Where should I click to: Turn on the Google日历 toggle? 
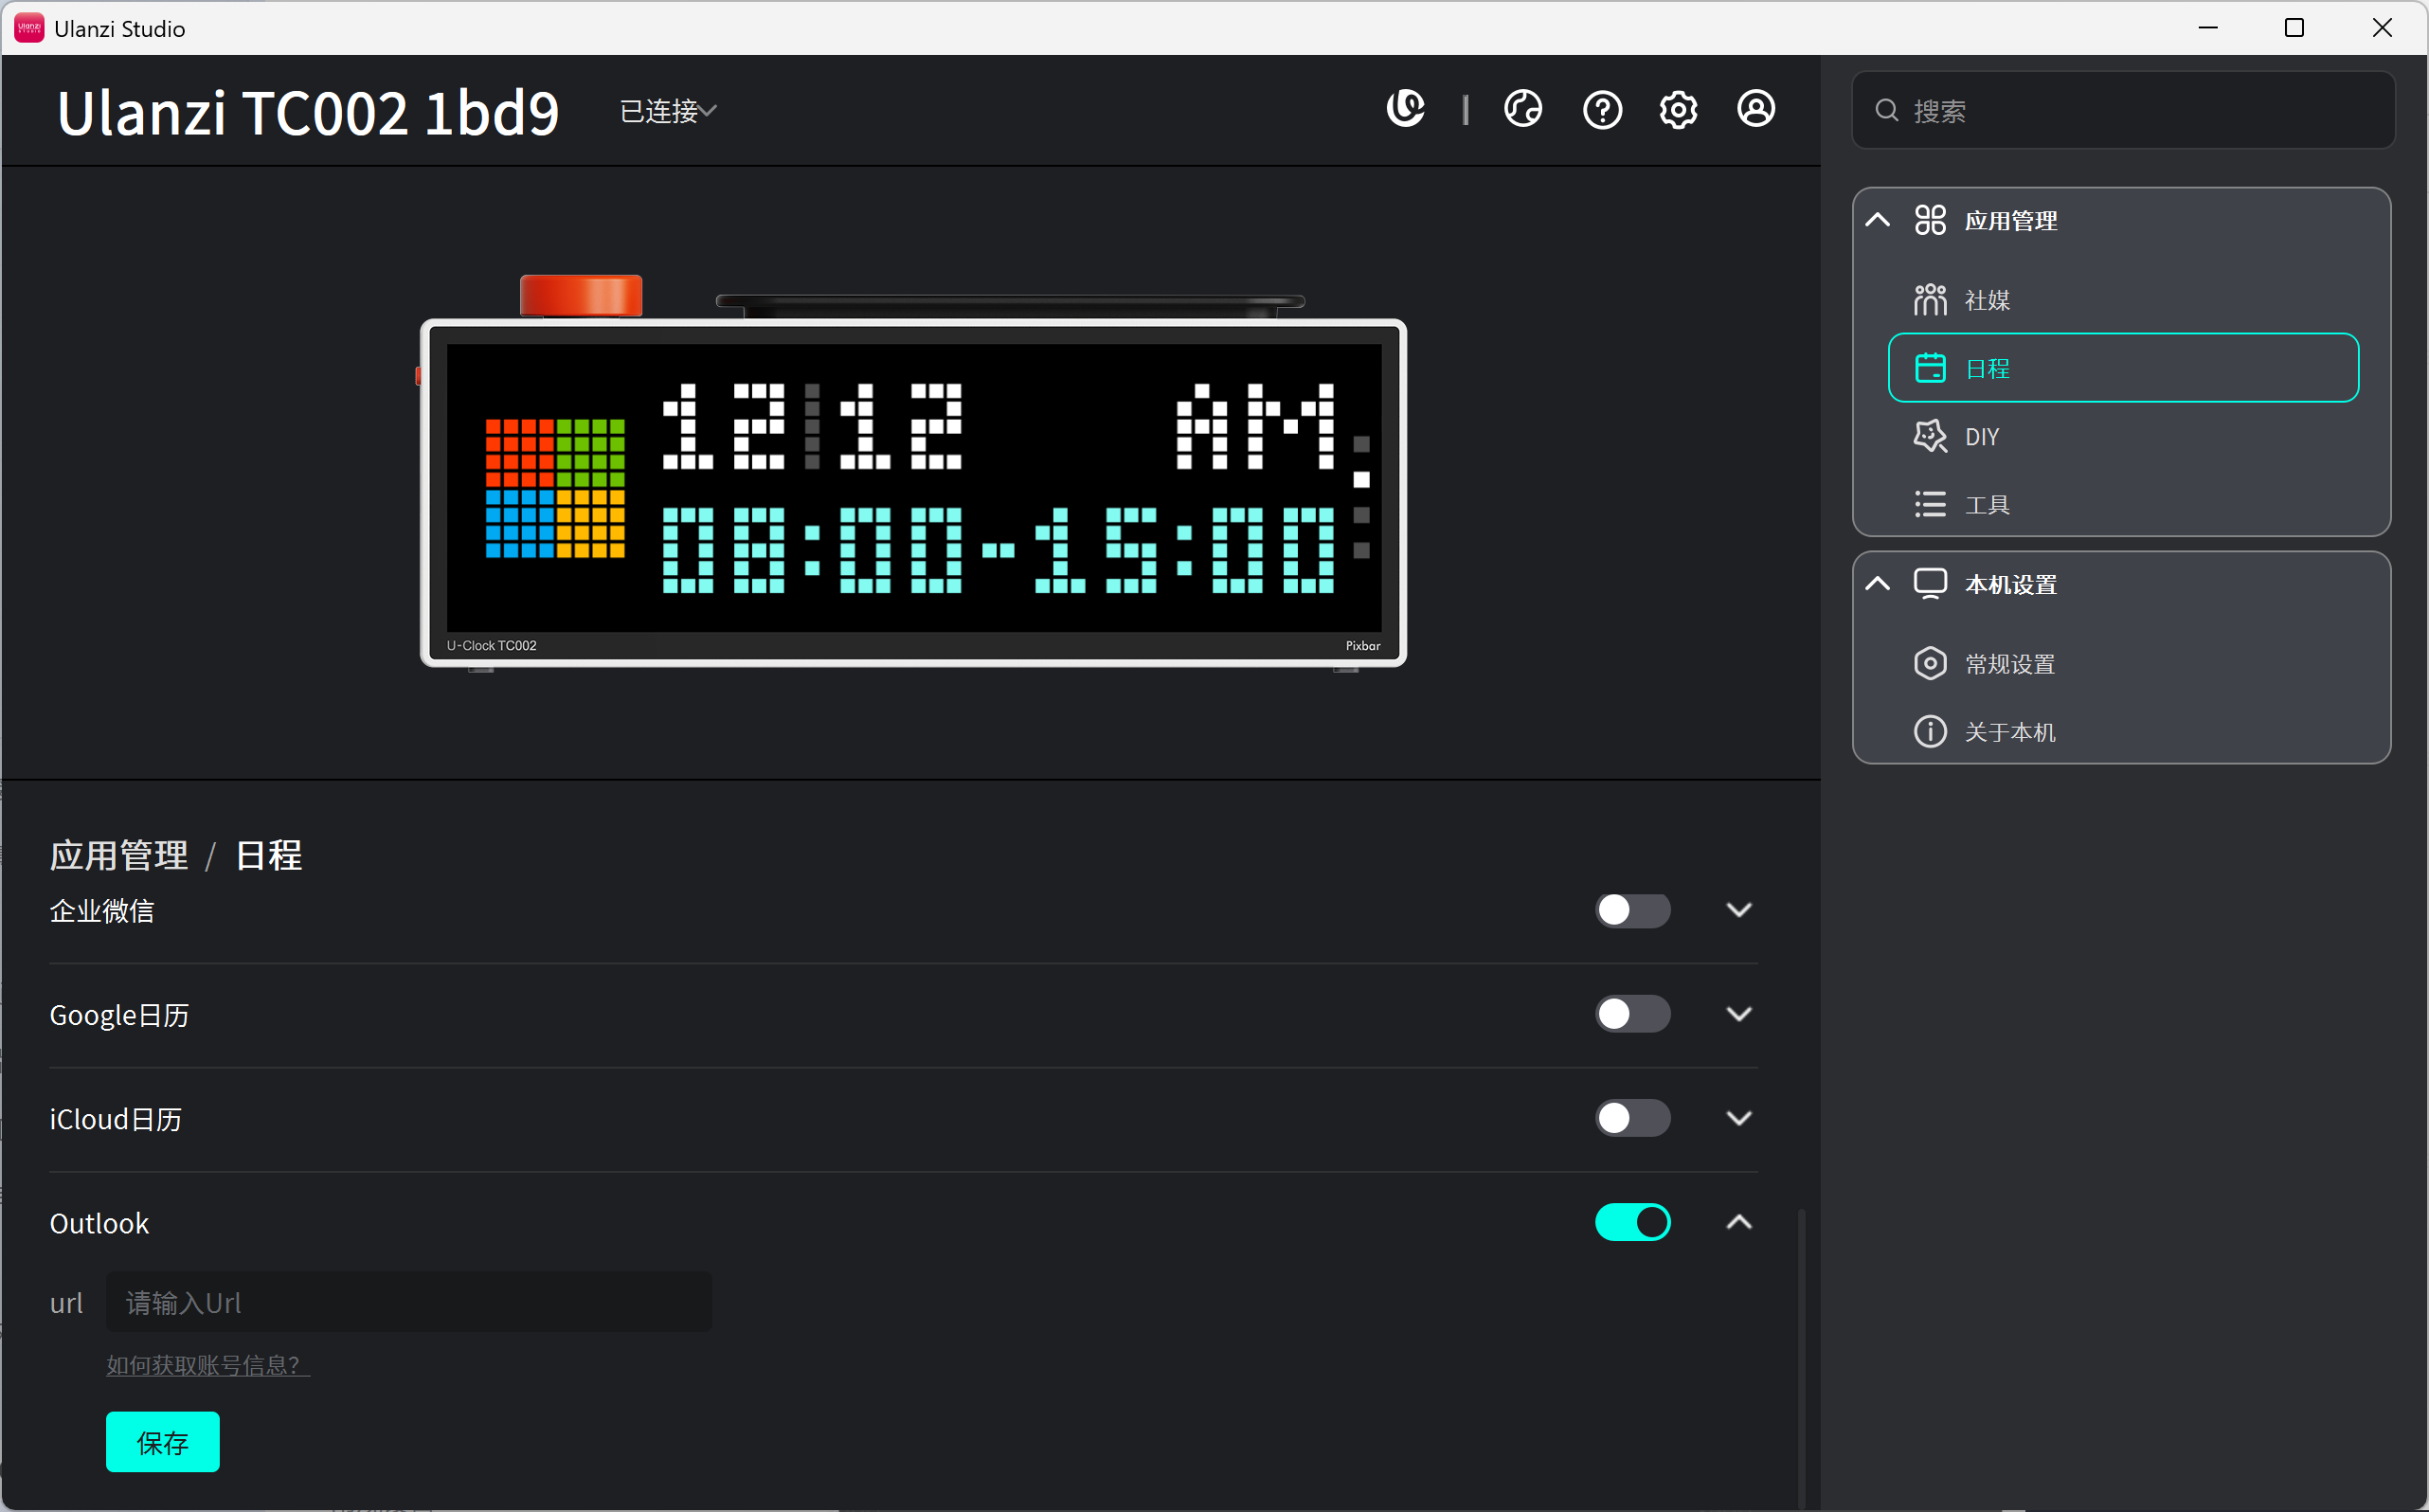(1632, 1014)
